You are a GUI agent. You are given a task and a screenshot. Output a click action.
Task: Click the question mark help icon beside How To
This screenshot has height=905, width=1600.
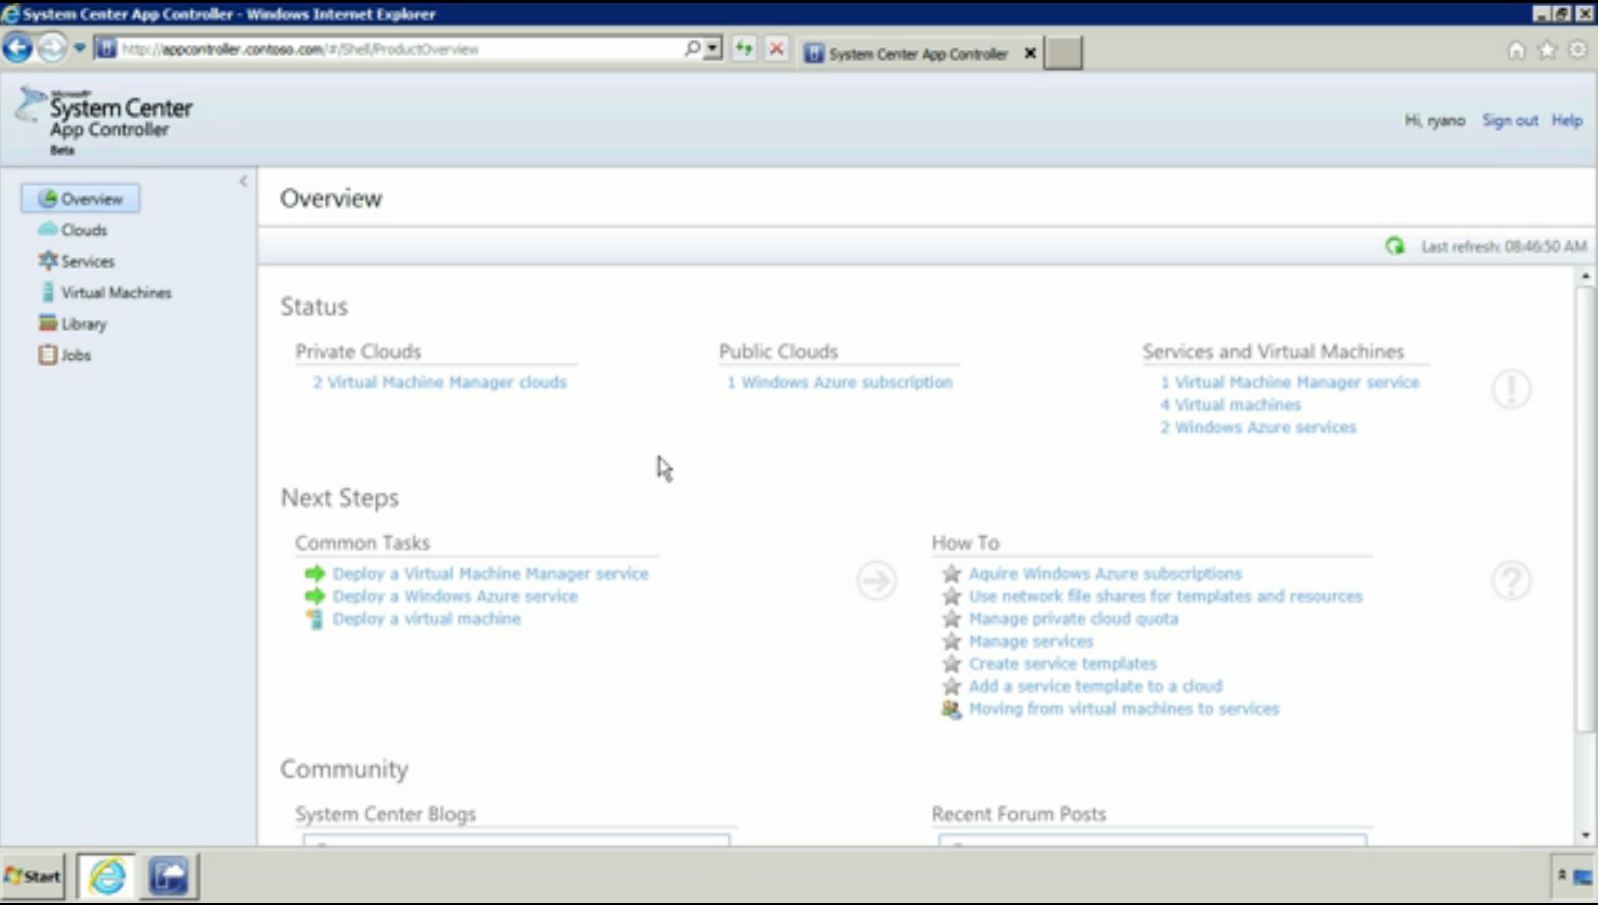tap(1511, 581)
